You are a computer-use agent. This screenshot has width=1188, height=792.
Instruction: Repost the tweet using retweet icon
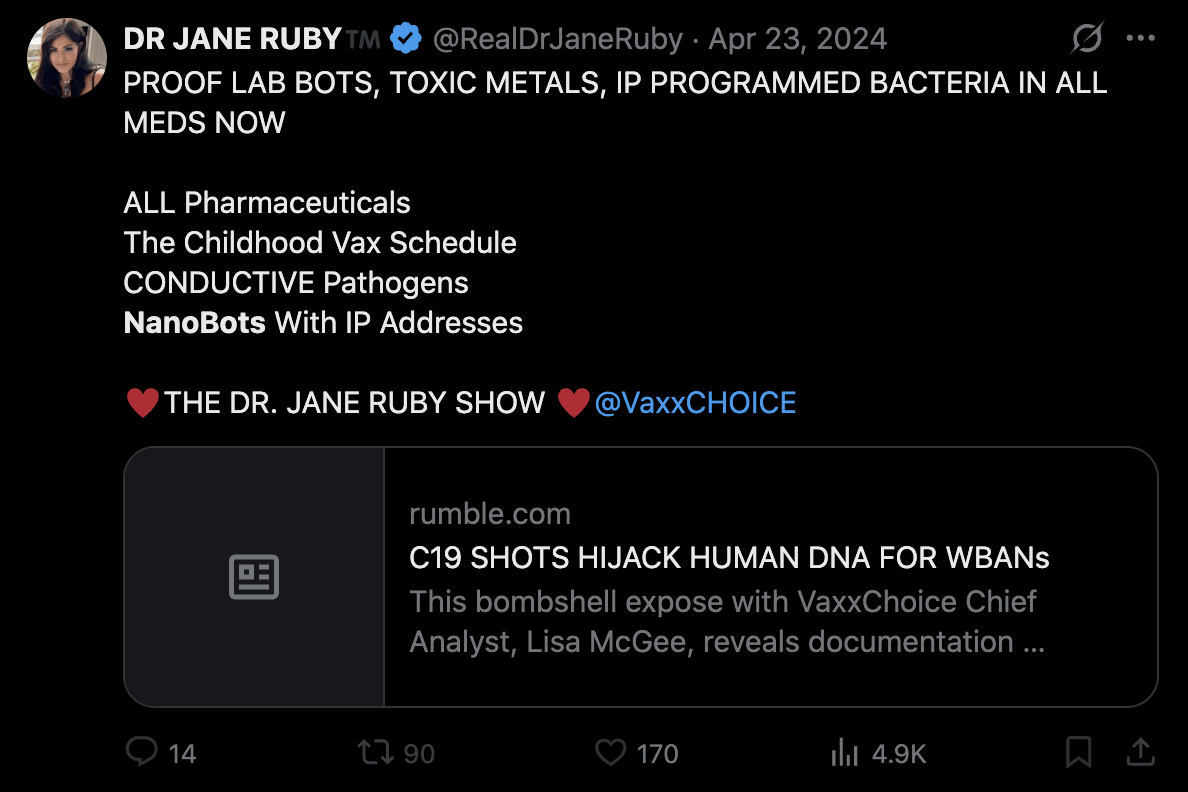[374, 752]
